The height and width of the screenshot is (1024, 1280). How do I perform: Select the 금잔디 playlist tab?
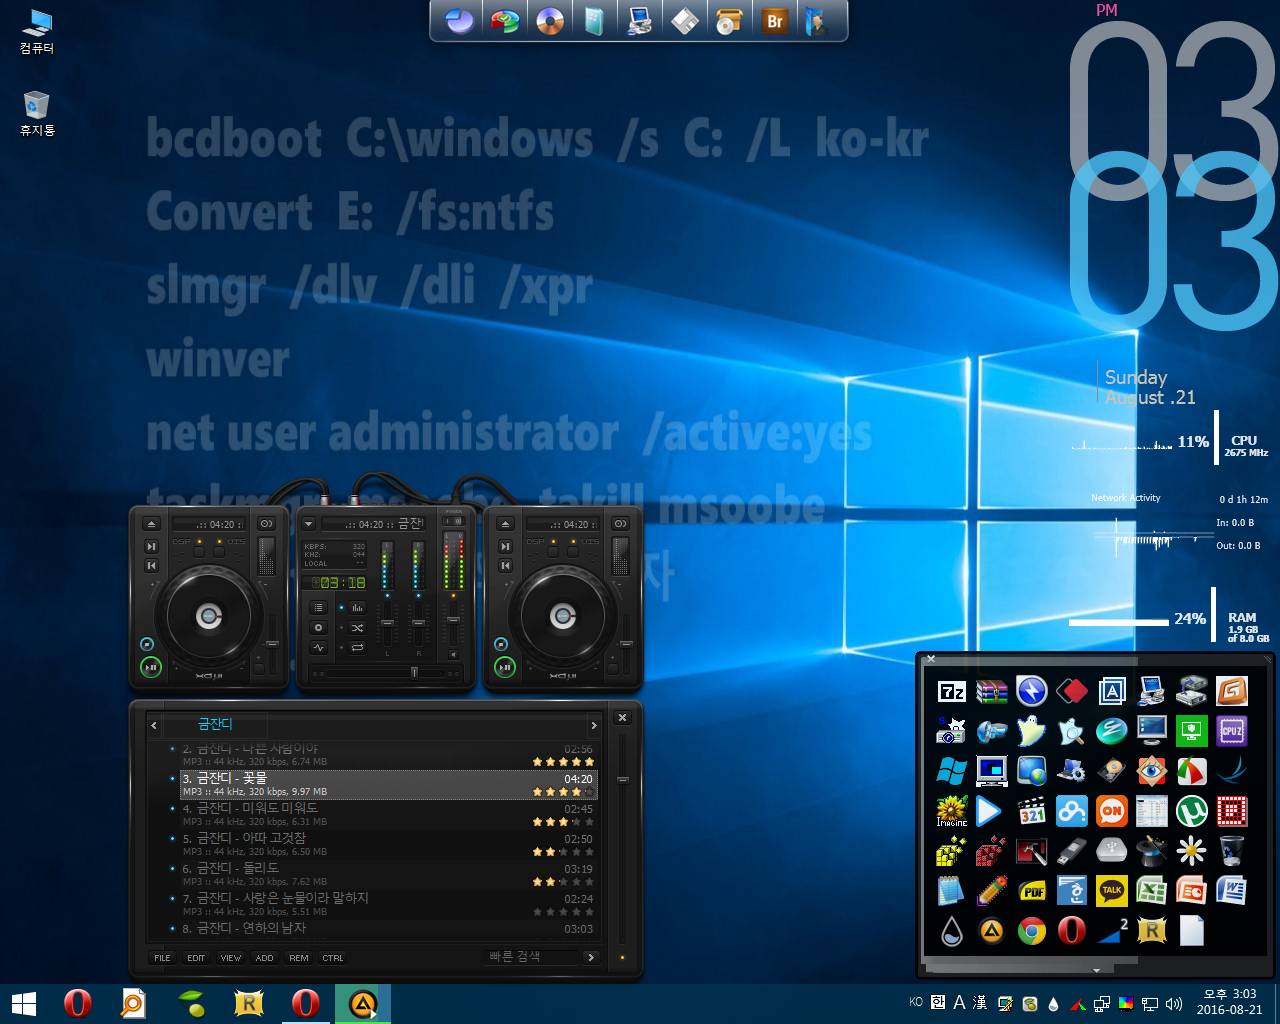pyautogui.click(x=215, y=724)
